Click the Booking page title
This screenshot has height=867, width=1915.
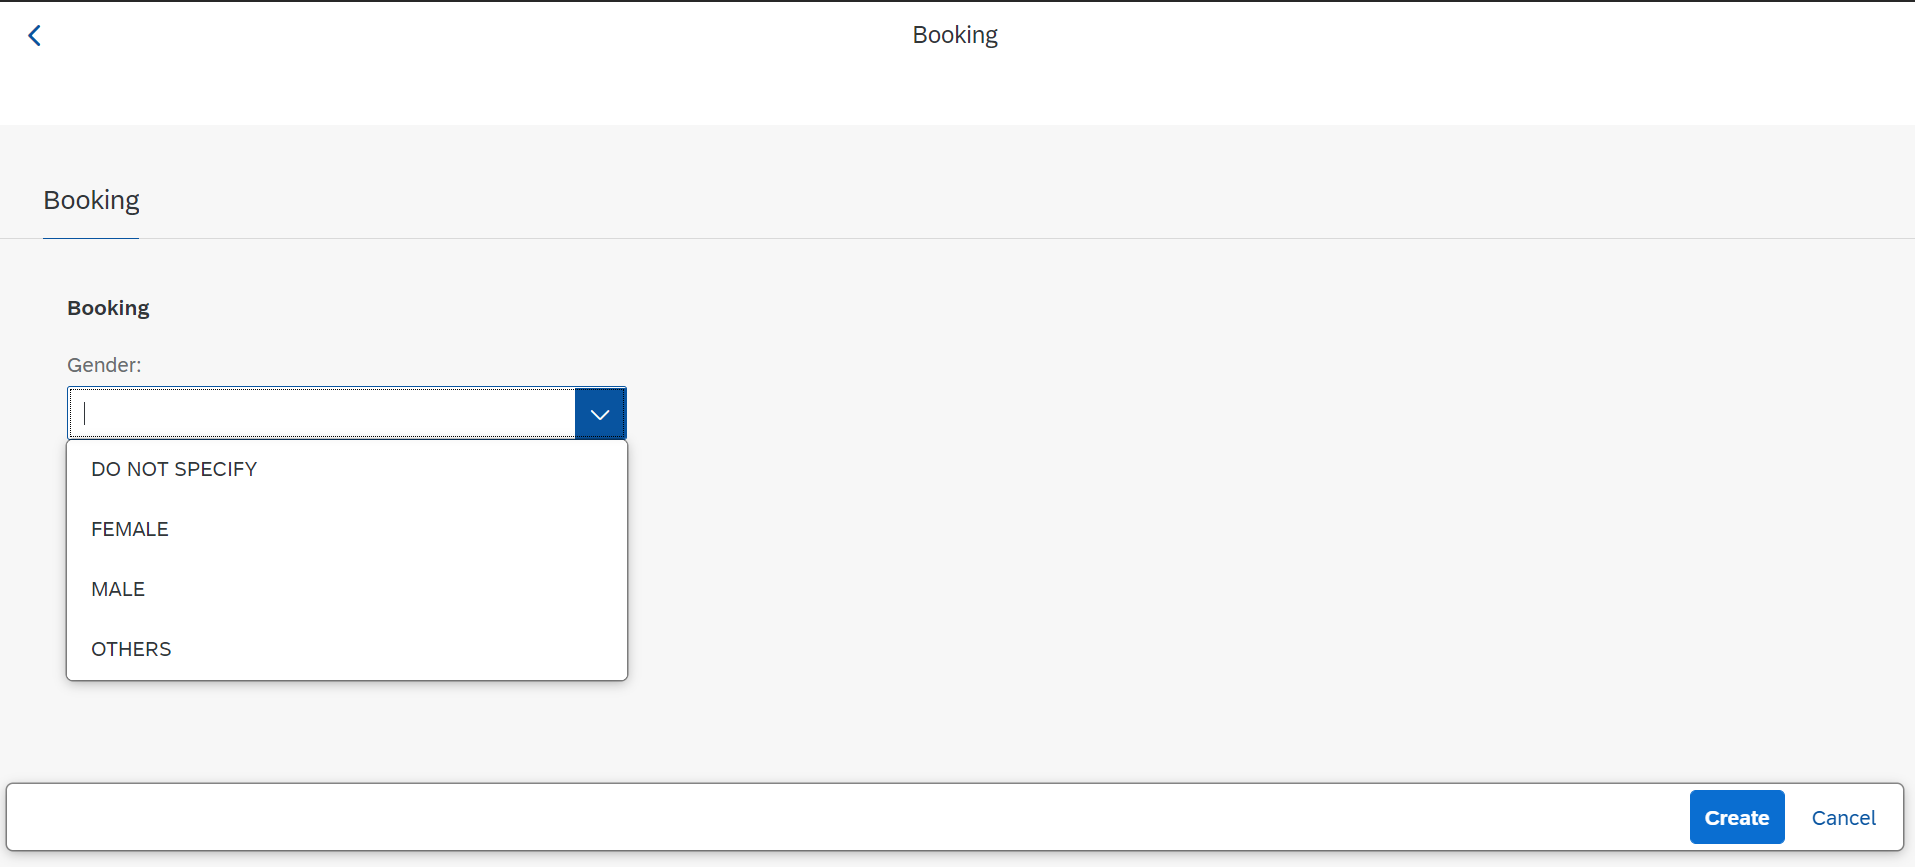pos(954,34)
